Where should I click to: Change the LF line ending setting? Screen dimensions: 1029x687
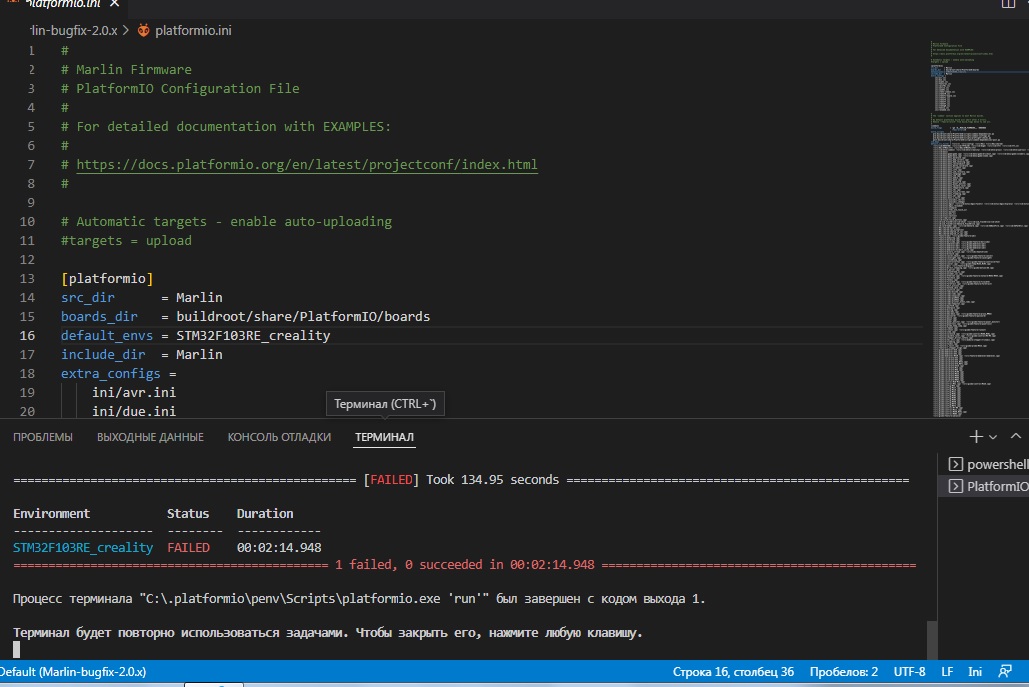click(947, 671)
